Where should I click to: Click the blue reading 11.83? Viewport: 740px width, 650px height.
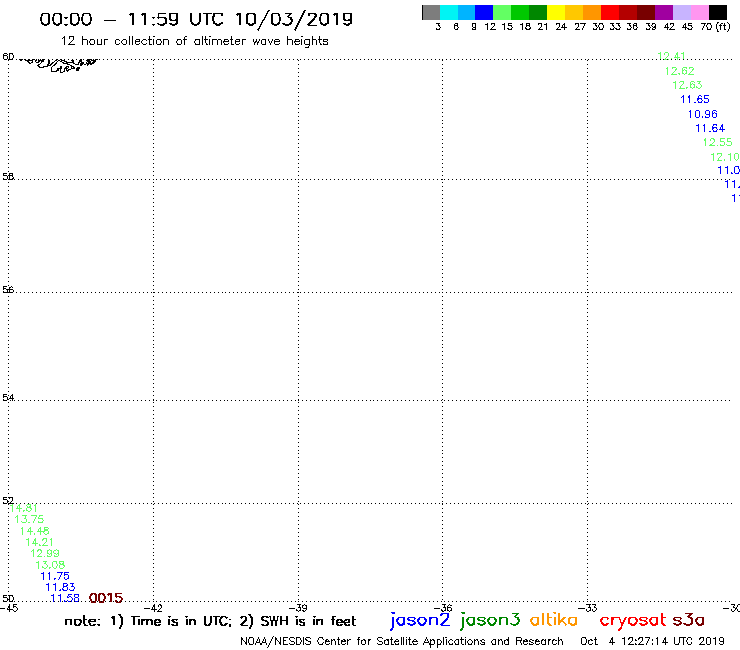point(60,587)
